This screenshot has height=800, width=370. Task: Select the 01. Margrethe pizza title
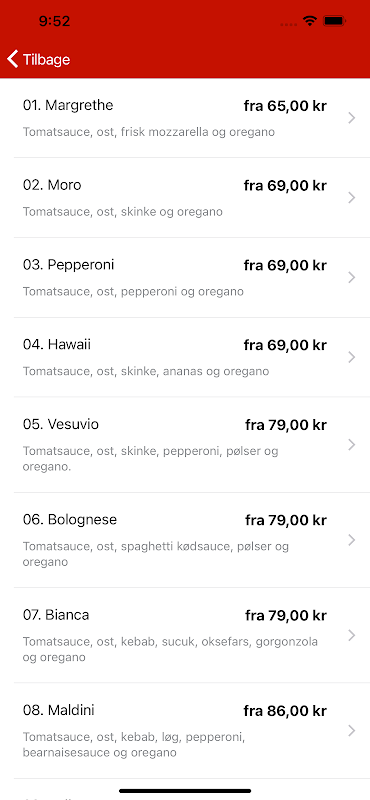click(68, 105)
